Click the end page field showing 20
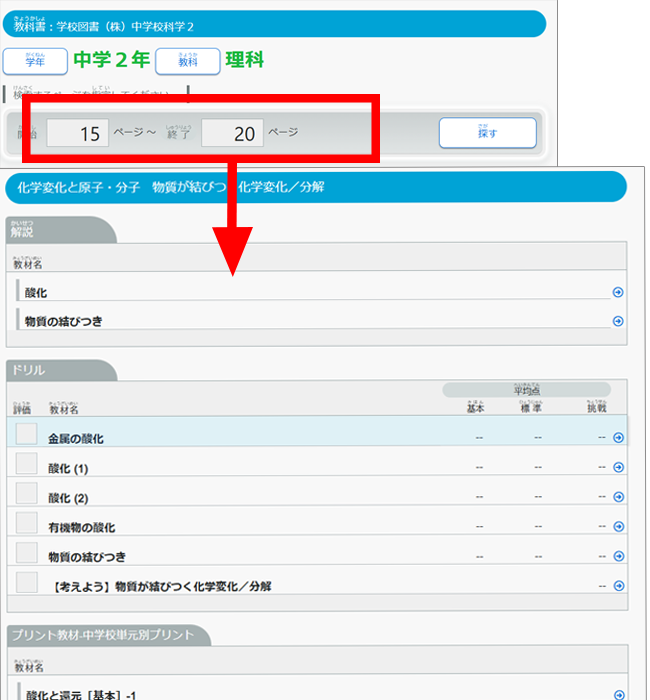Screen dimensions: 650x700 [x=233, y=133]
